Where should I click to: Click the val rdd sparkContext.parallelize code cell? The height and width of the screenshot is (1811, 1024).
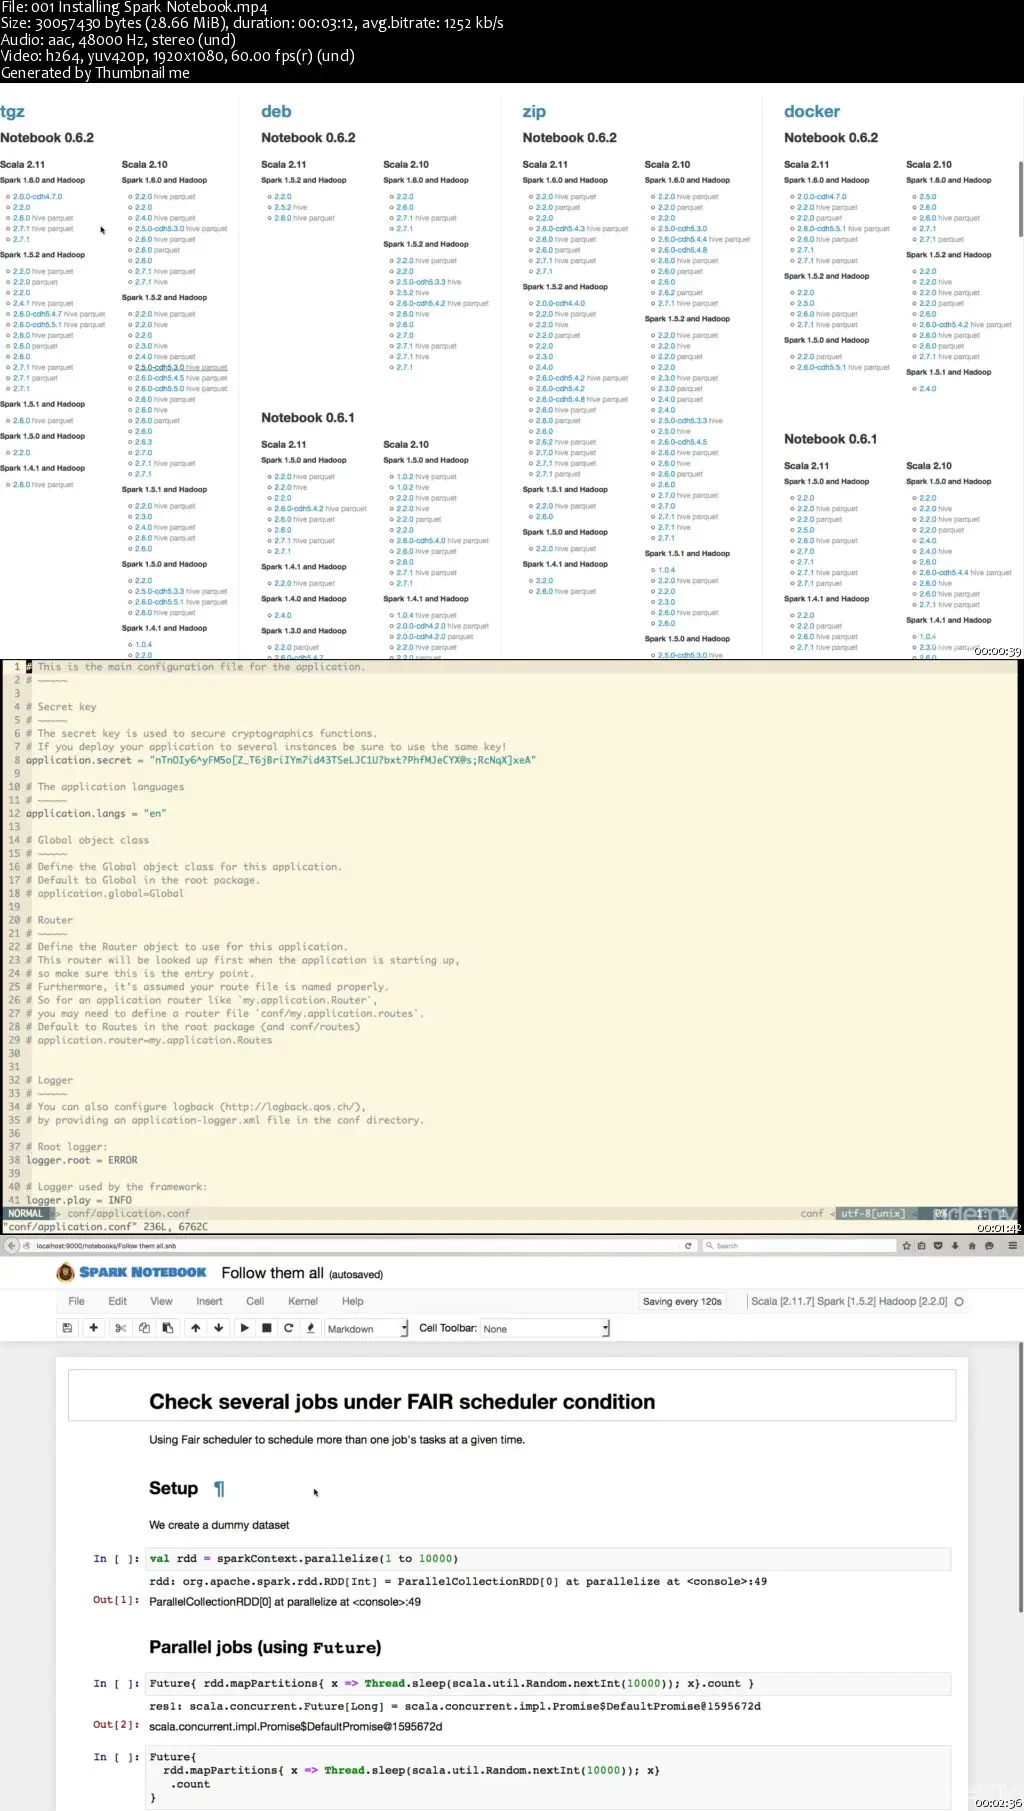(x=548, y=1559)
